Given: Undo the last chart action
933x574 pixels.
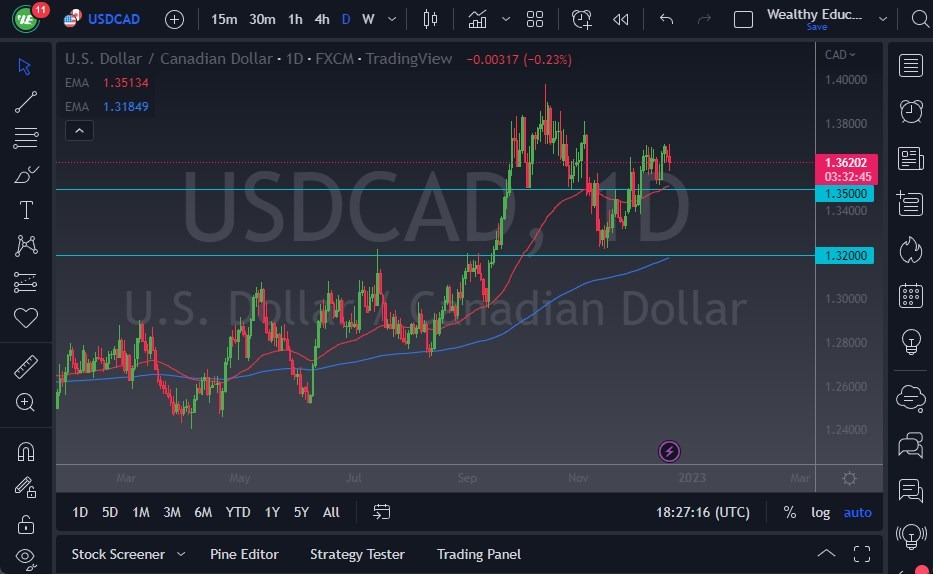Looking at the screenshot, I should pyautogui.click(x=666, y=20).
